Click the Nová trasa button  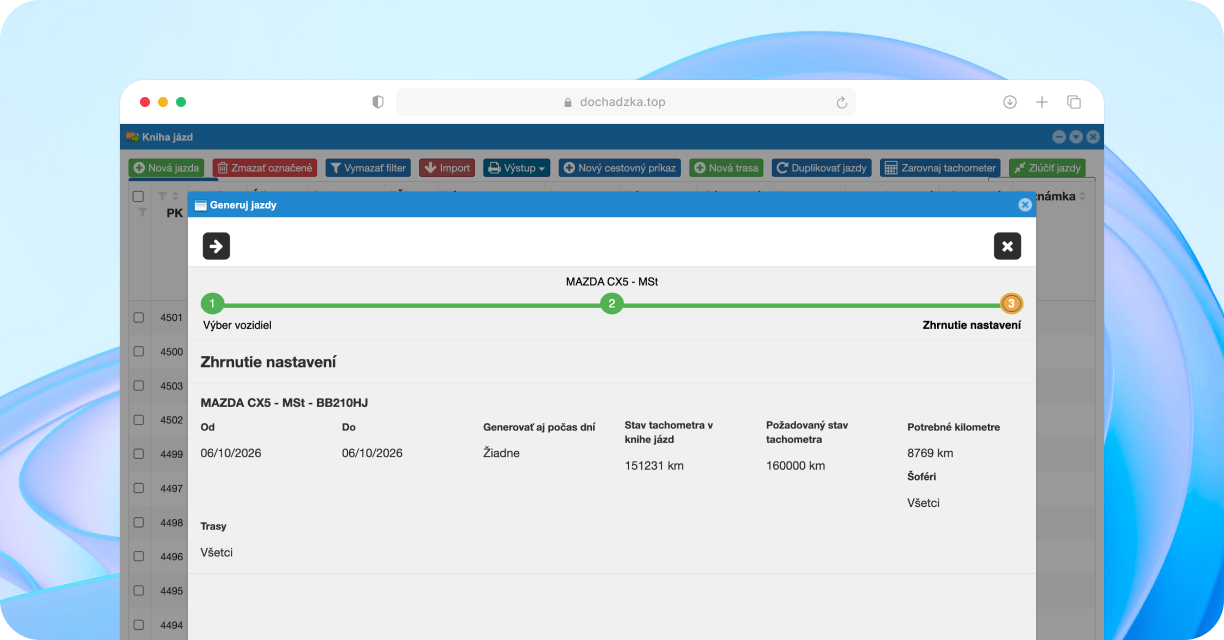pyautogui.click(x=727, y=168)
